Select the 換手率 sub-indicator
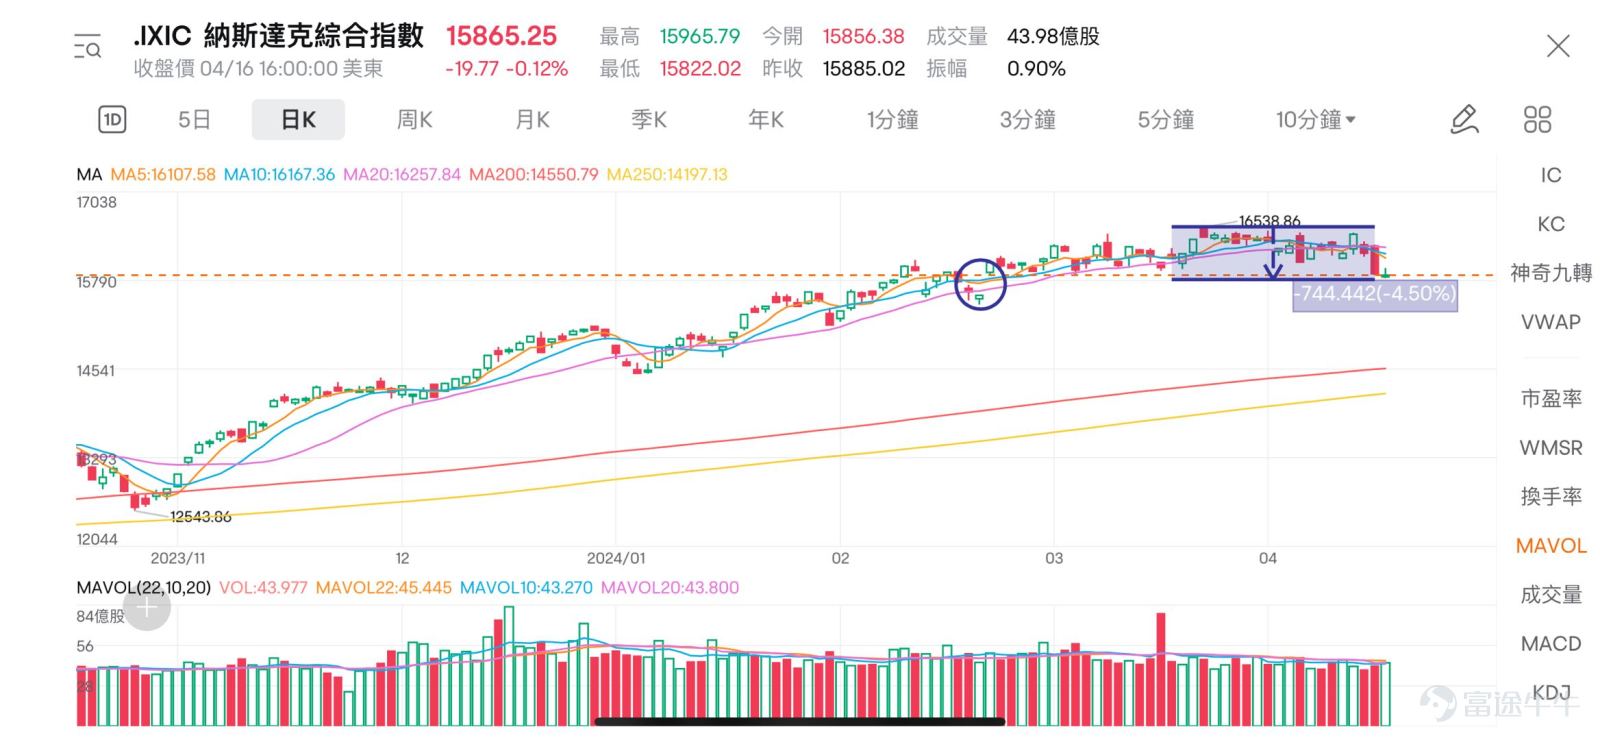Screen dimensions: 1600x740 pos(1551,496)
